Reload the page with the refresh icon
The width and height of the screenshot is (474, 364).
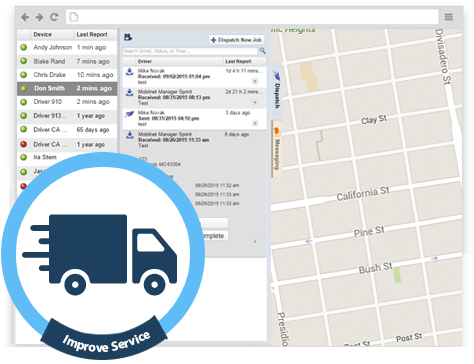54,17
